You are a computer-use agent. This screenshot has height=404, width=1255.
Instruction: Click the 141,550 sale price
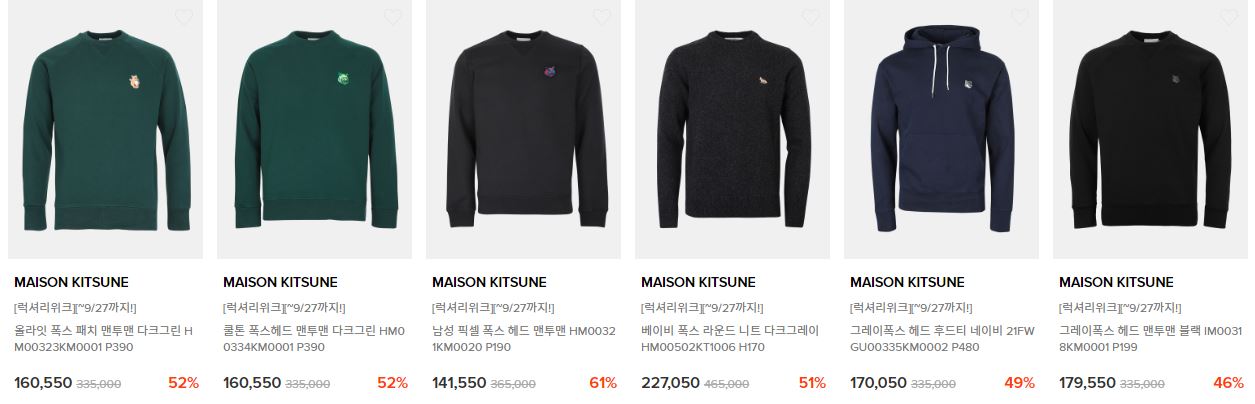click(x=459, y=383)
